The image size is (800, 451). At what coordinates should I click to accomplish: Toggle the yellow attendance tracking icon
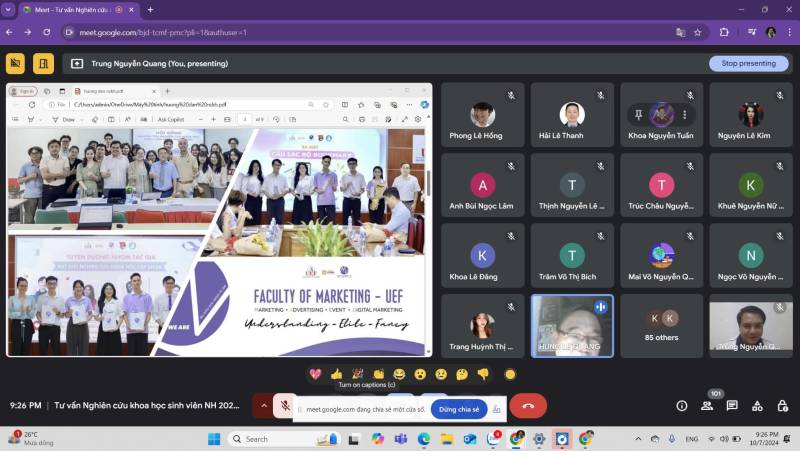click(x=15, y=63)
